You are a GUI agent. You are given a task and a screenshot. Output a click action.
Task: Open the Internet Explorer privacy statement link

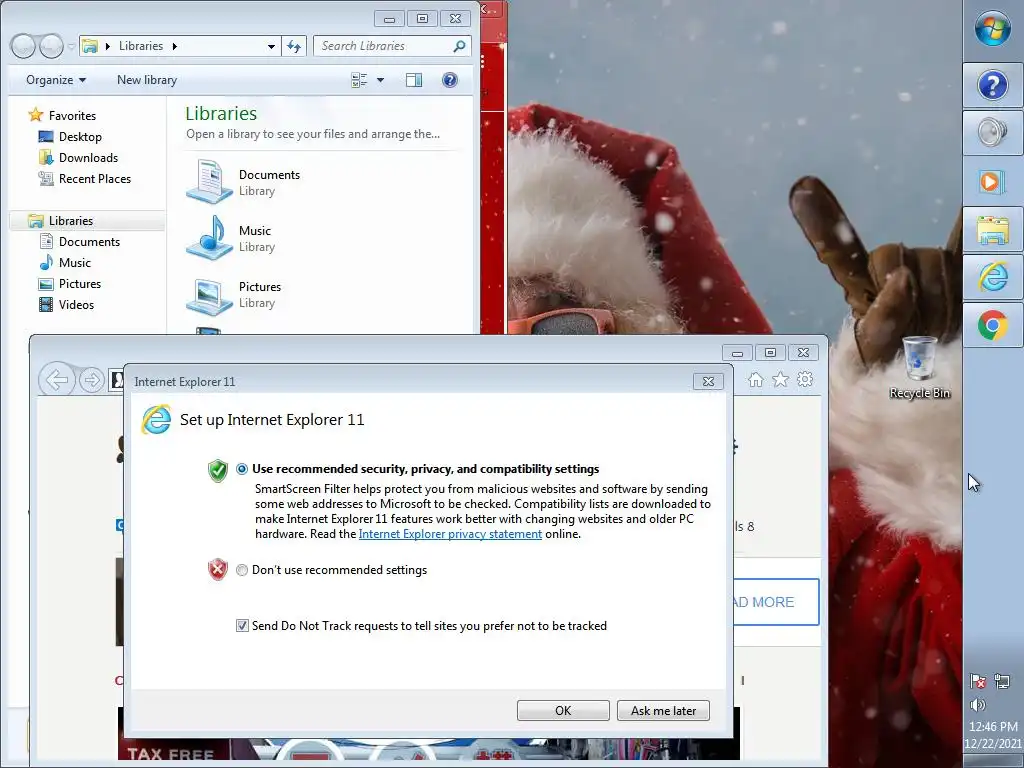tap(450, 534)
